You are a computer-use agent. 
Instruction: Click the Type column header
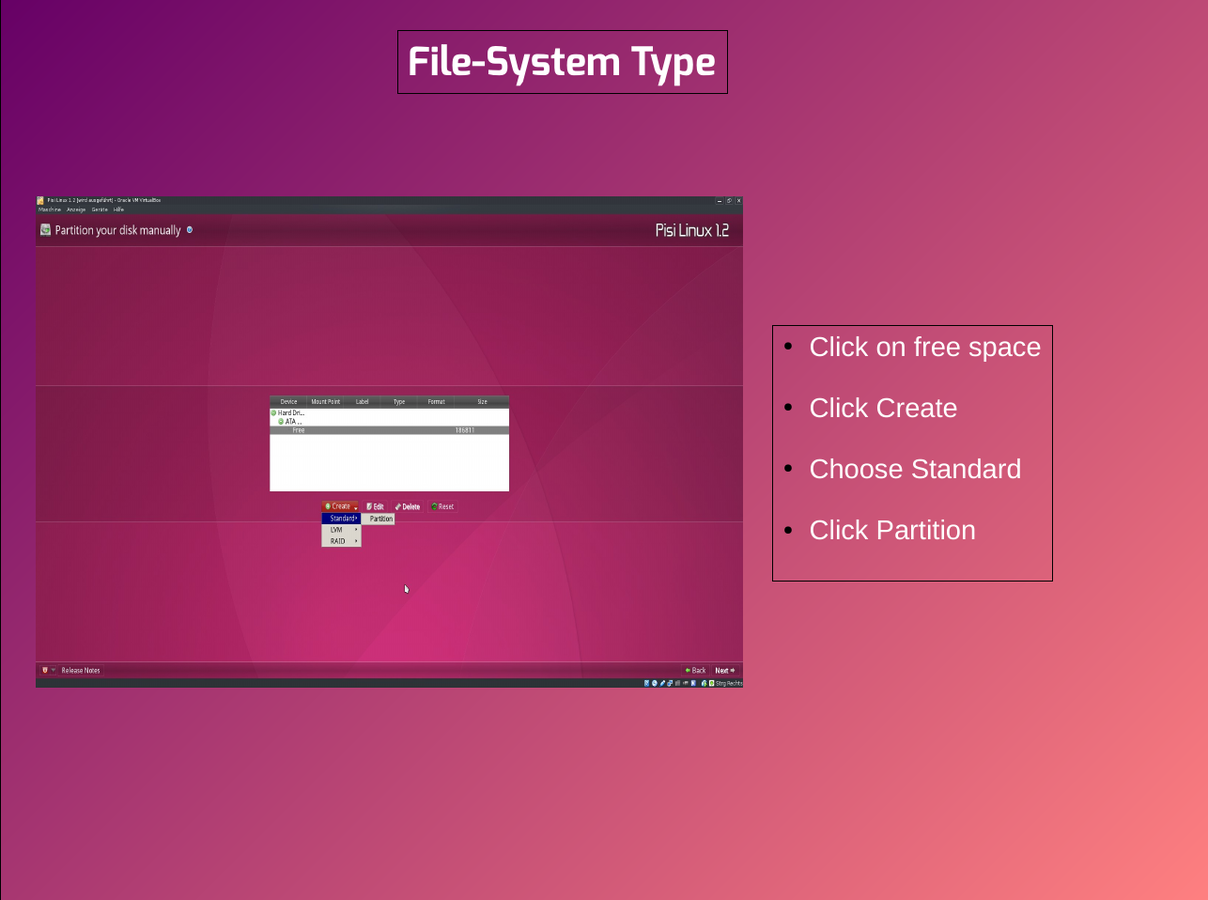(399, 402)
